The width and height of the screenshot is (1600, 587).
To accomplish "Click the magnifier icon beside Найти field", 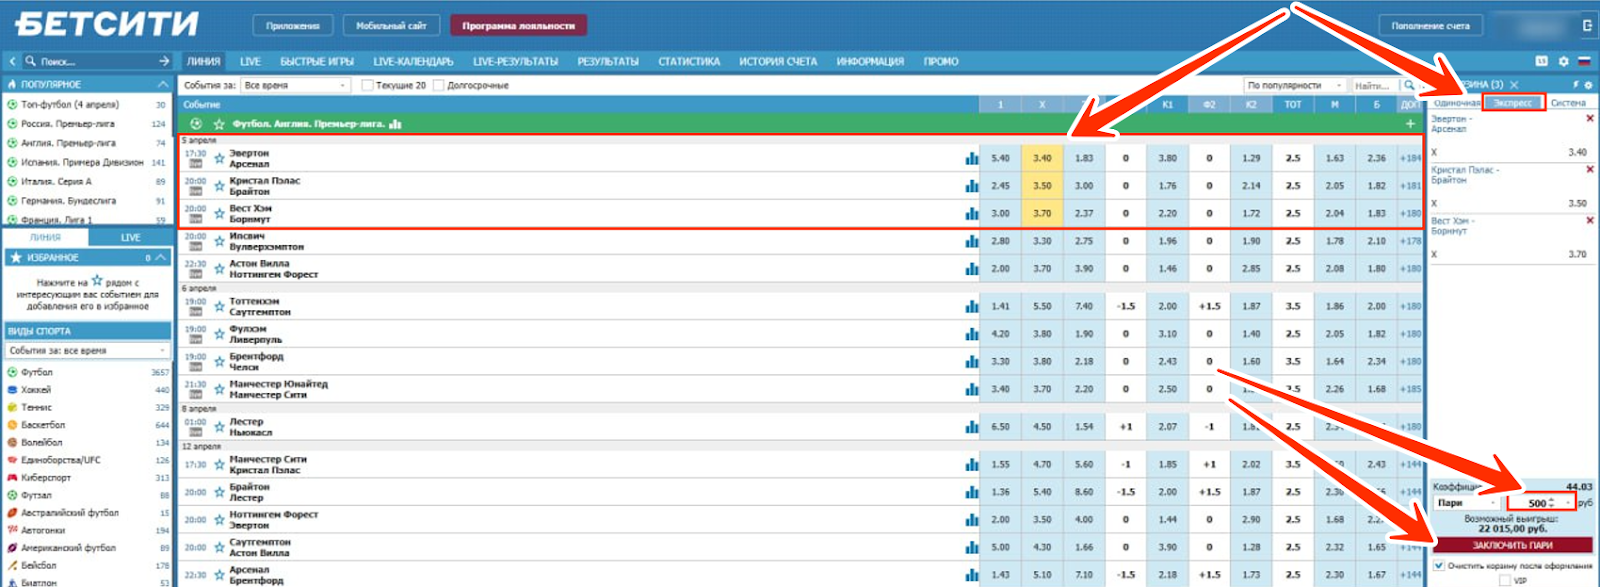I will 1409,85.
